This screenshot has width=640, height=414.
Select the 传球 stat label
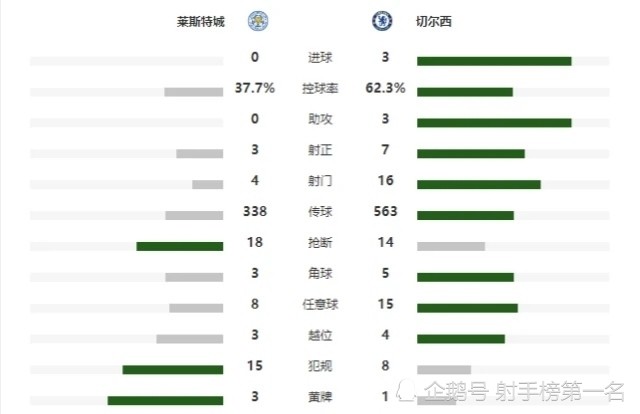pos(320,211)
